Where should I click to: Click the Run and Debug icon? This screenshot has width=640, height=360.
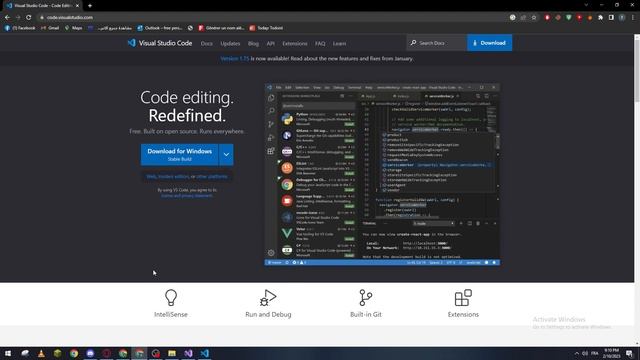(x=268, y=298)
